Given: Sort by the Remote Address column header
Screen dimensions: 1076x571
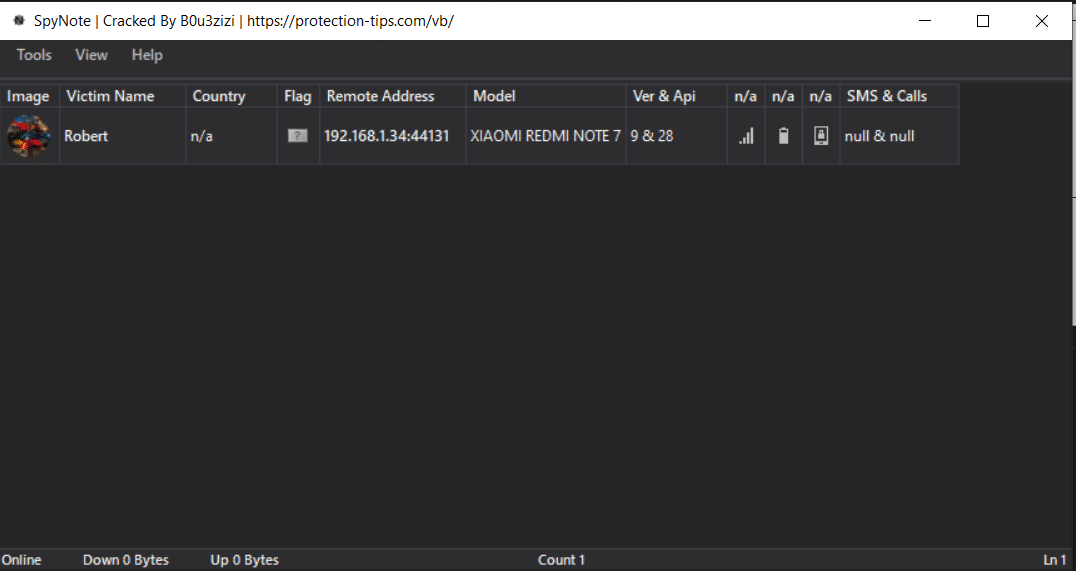Looking at the screenshot, I should [393, 96].
